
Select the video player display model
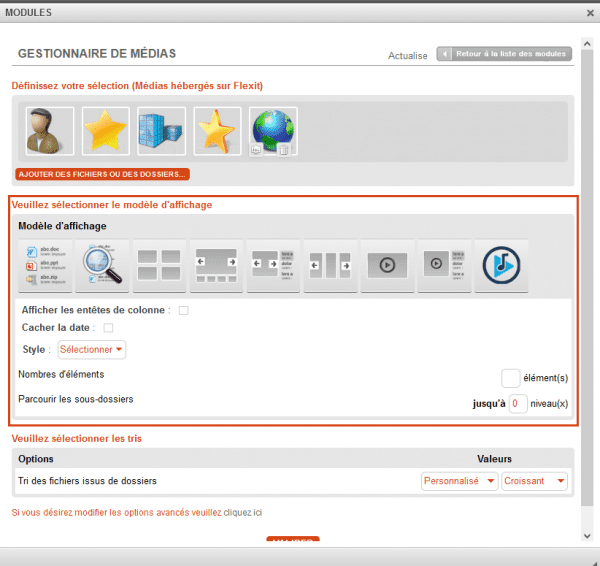pos(387,266)
